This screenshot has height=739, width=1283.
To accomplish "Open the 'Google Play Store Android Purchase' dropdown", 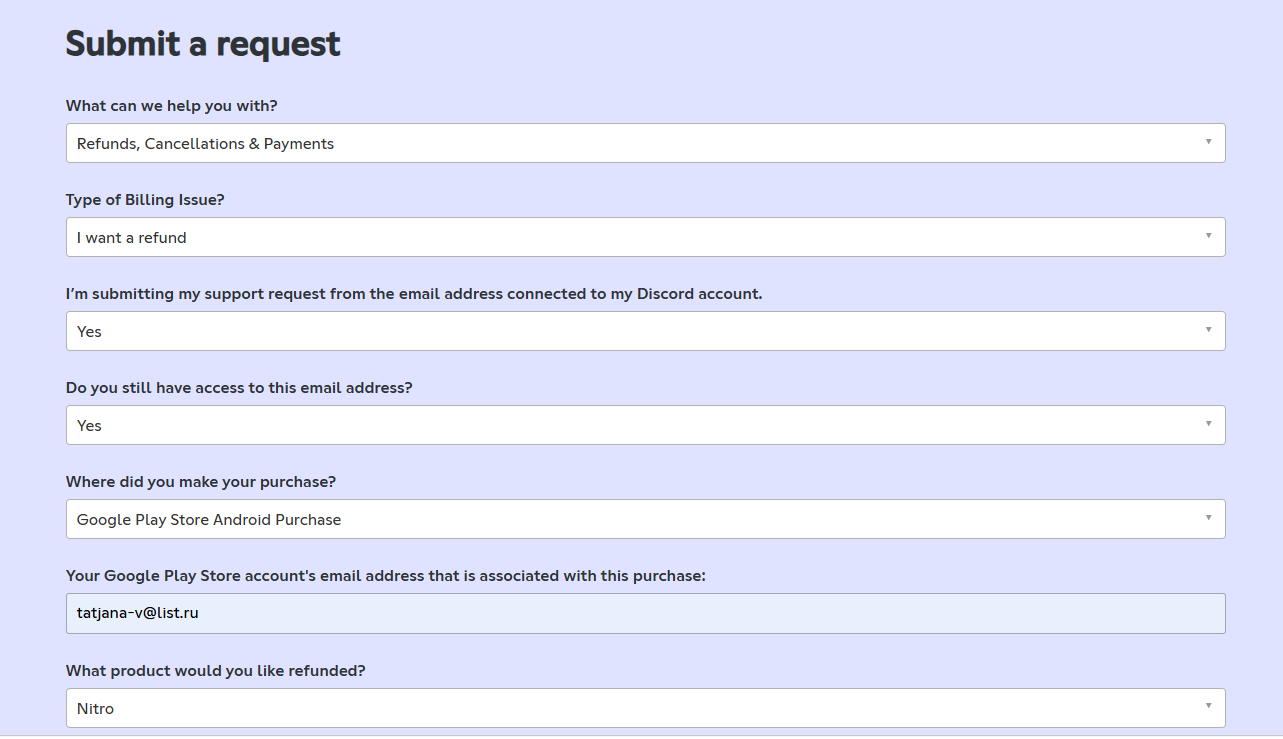I will [x=645, y=519].
